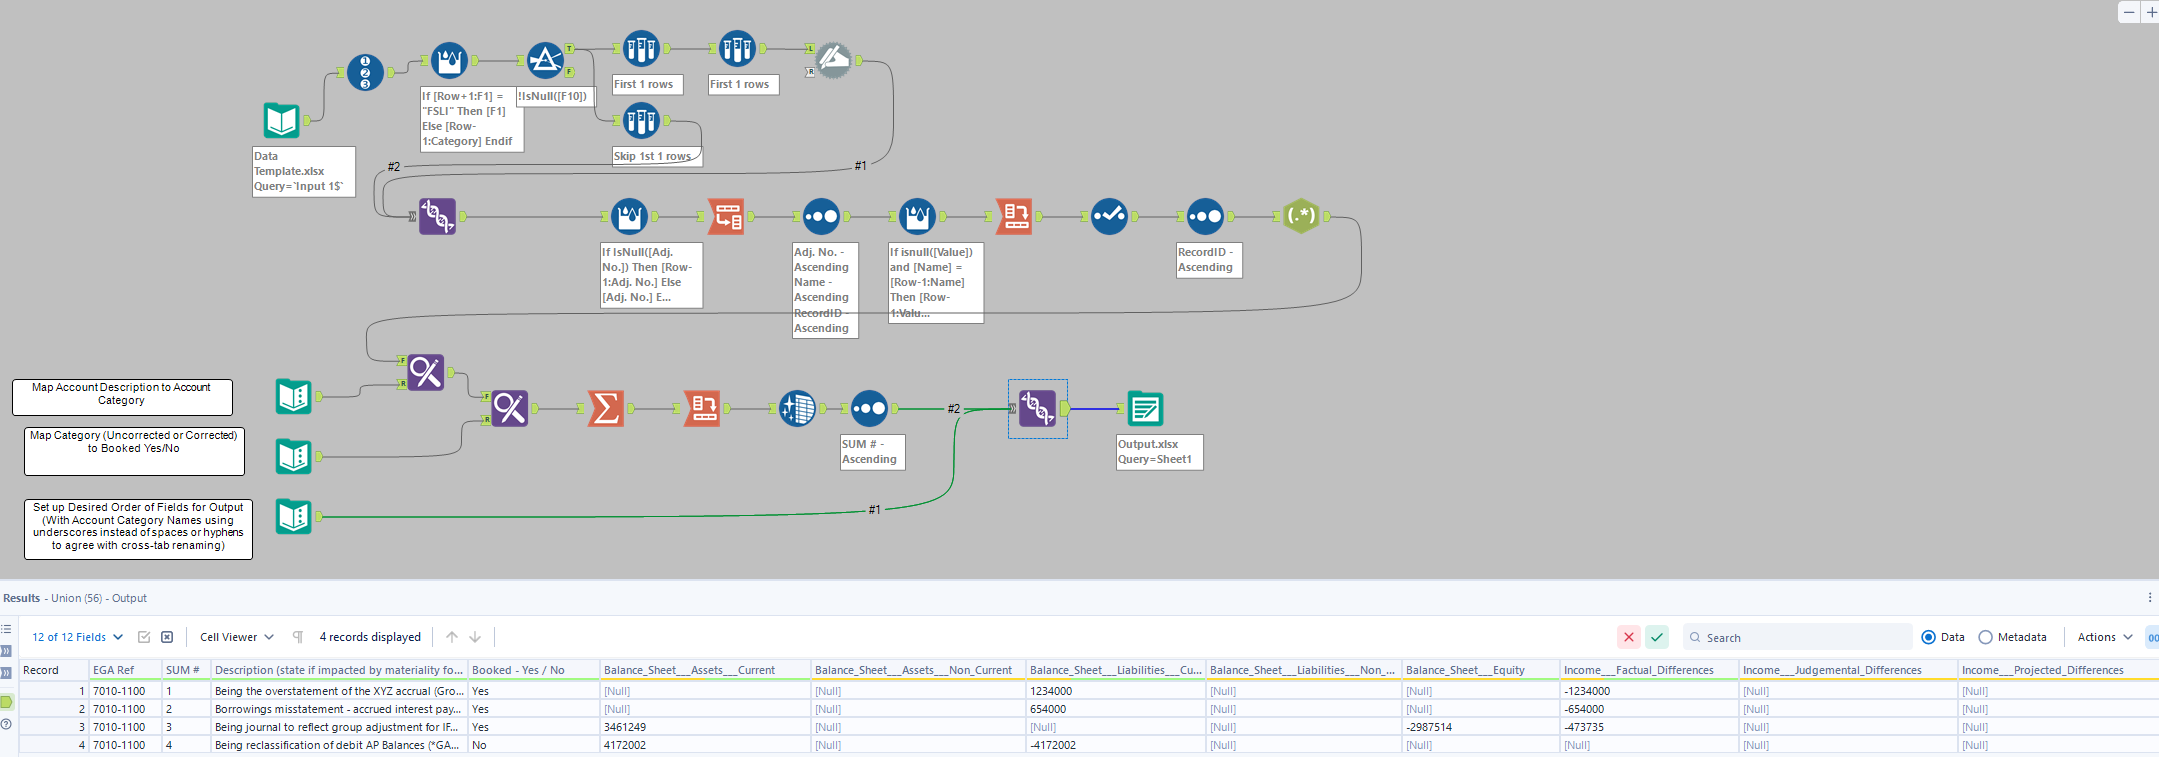
Task: Expand the Actions dropdown menu
Action: [2105, 637]
